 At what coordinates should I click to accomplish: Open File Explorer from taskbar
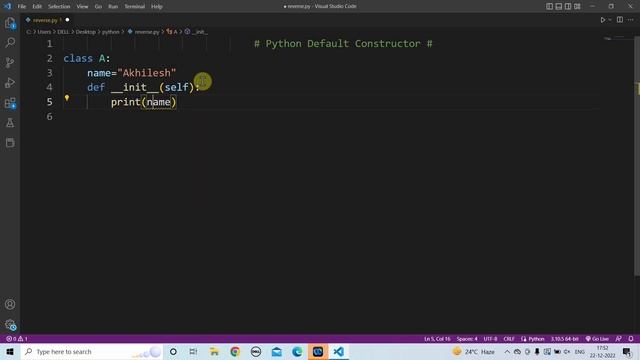(214, 351)
